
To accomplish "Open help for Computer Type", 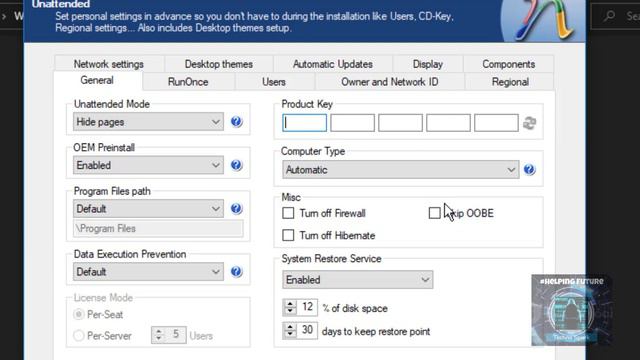I will point(529,169).
